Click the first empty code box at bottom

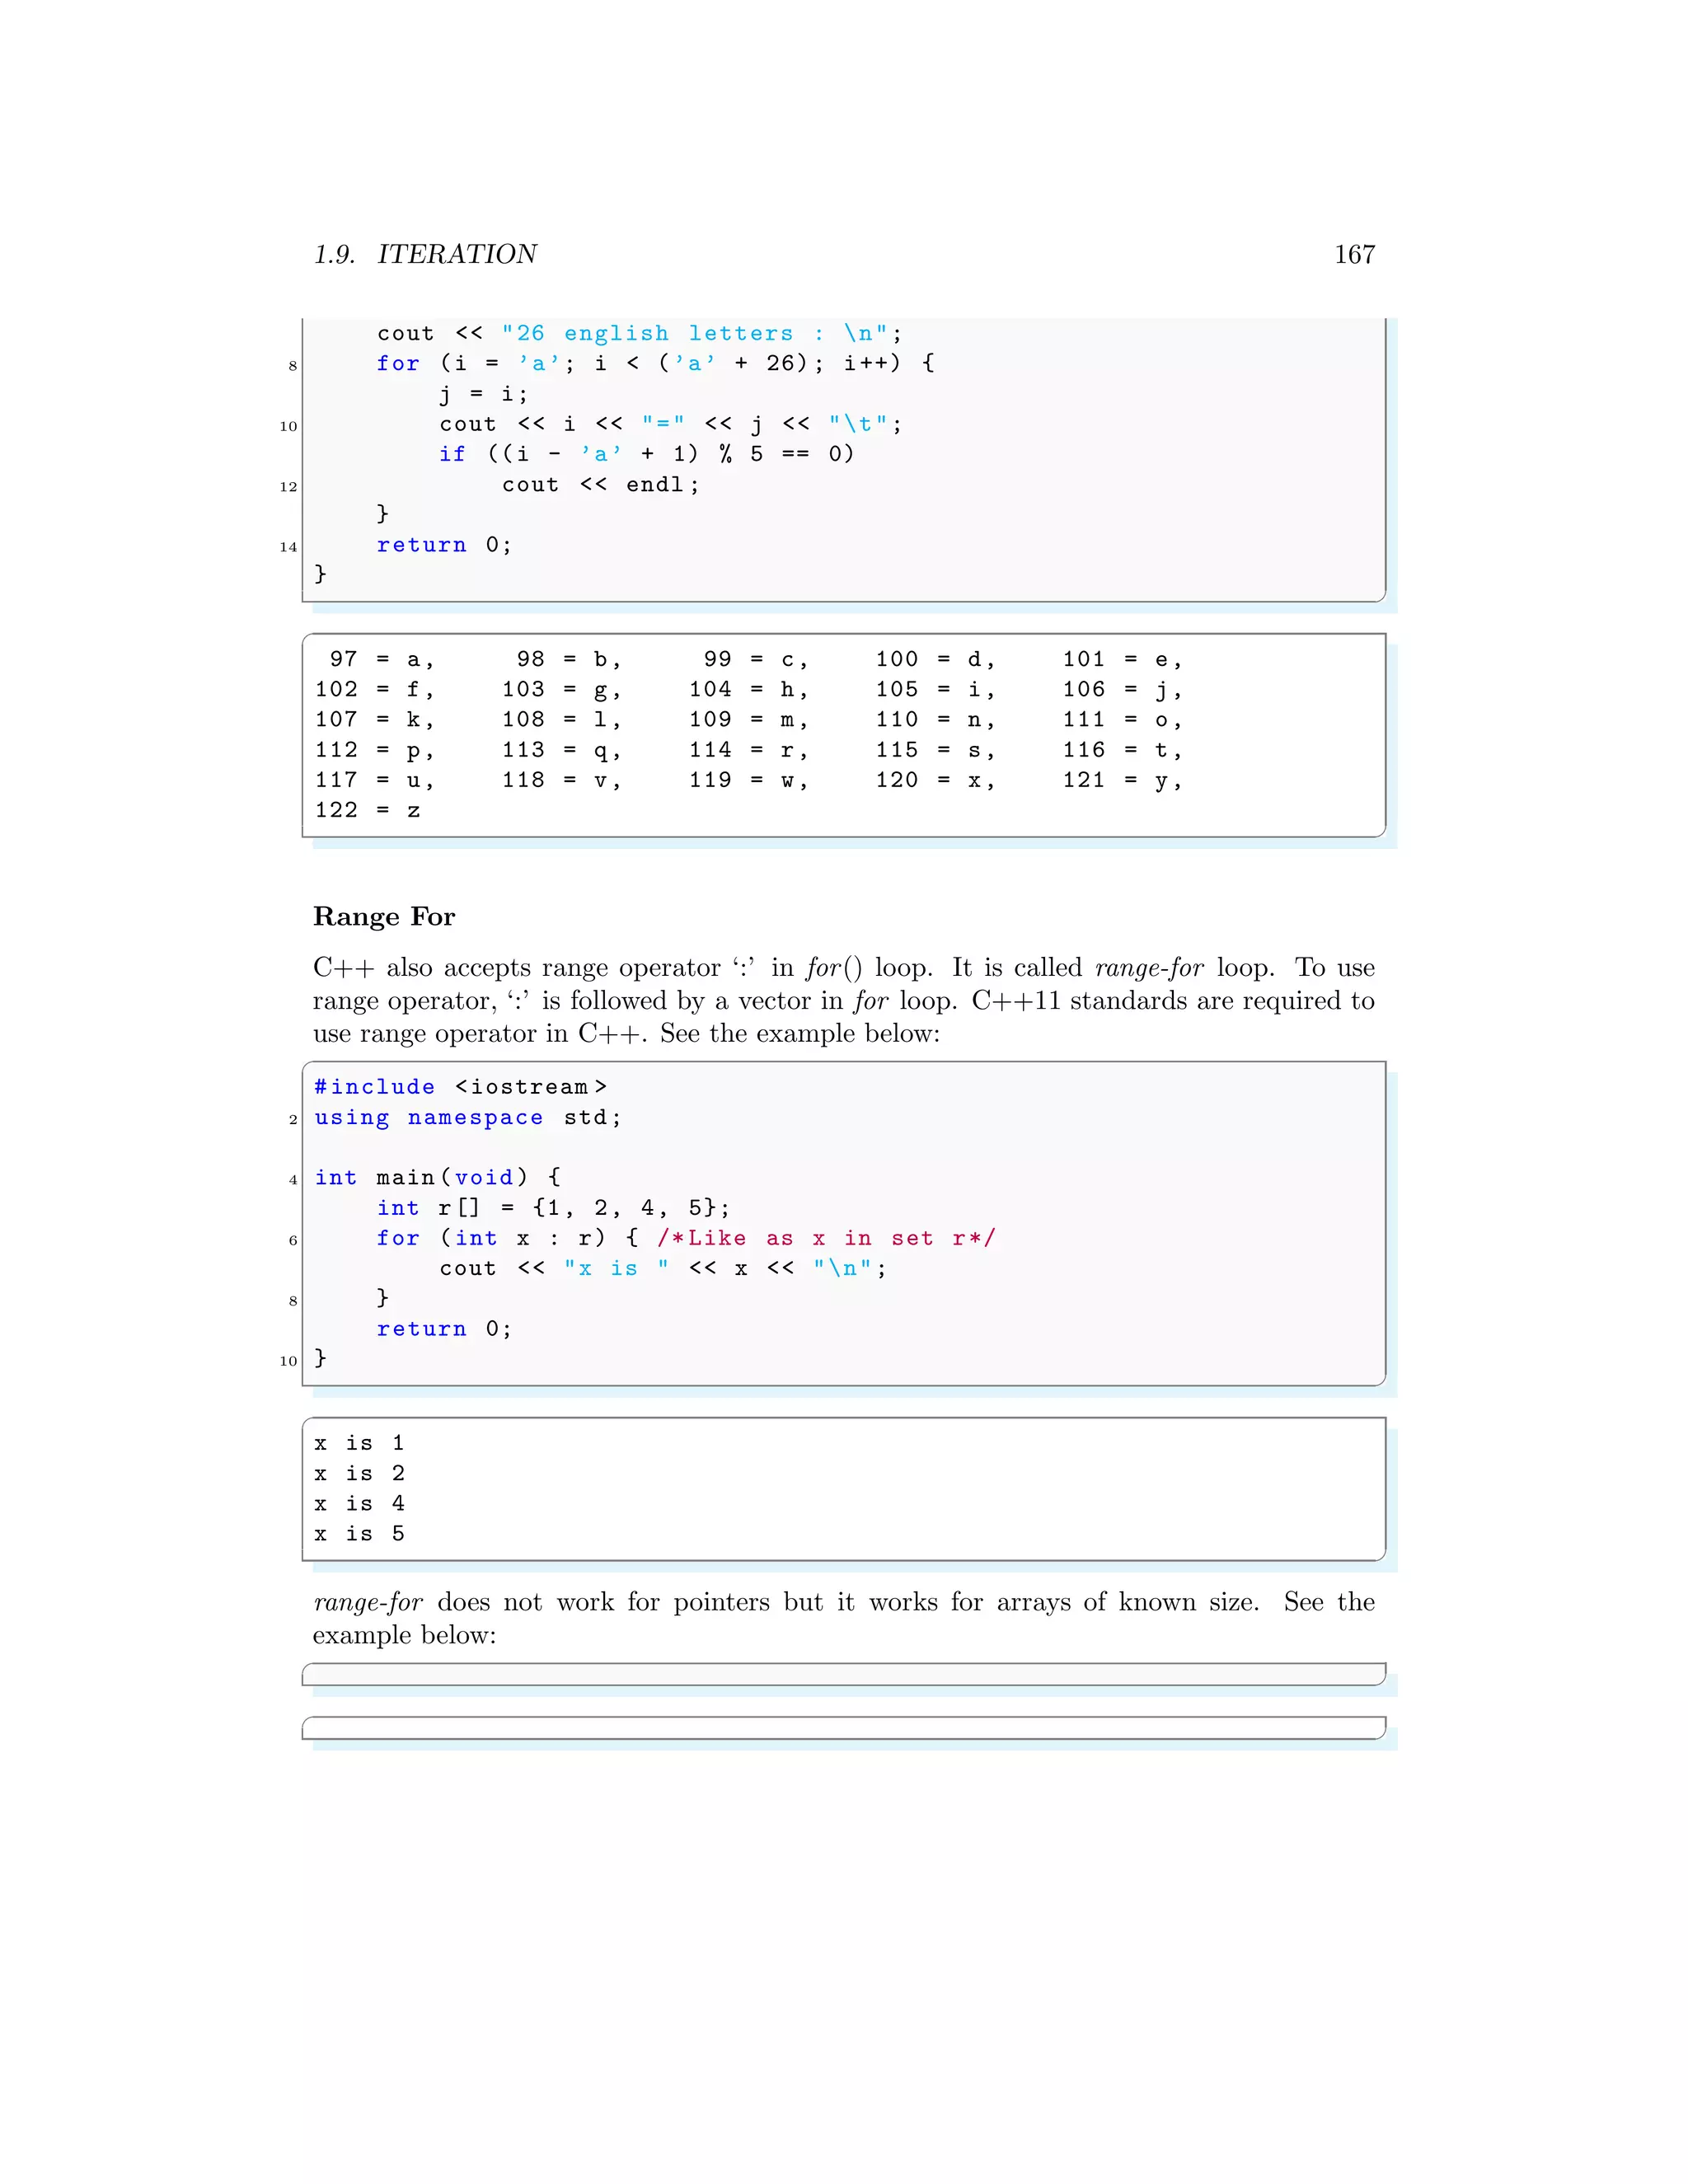coord(843,1674)
